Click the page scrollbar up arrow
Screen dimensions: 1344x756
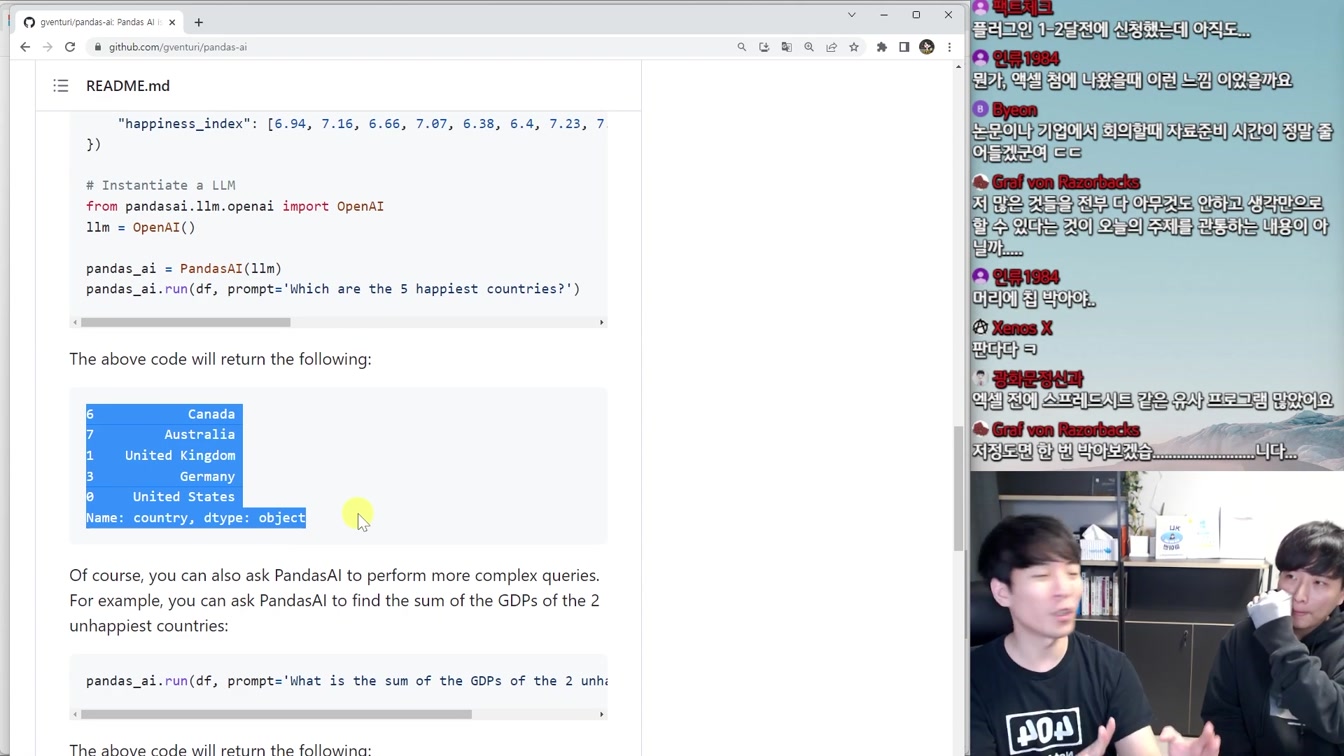(958, 66)
